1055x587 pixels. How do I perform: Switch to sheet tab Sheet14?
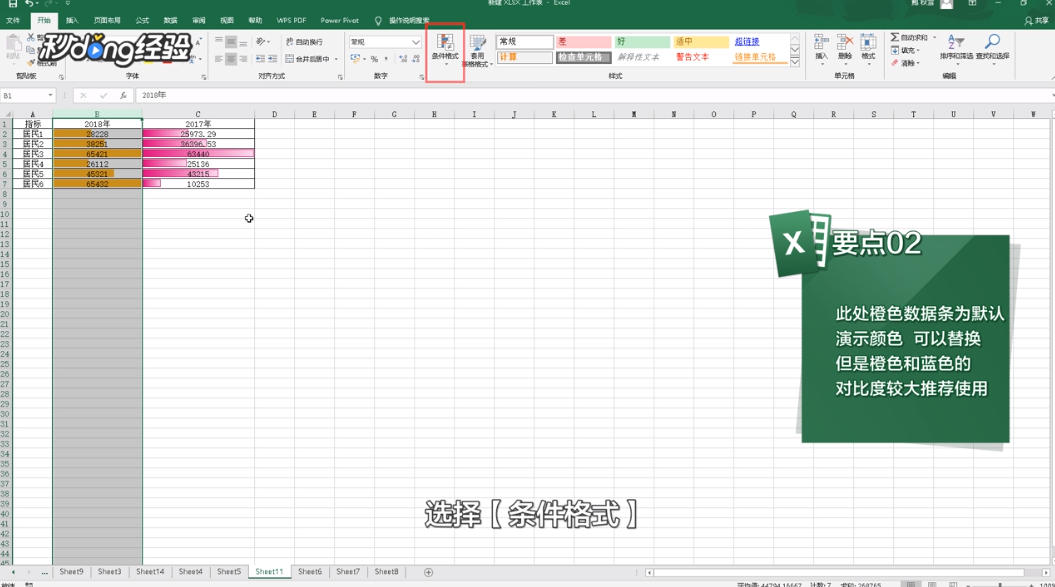click(x=150, y=572)
